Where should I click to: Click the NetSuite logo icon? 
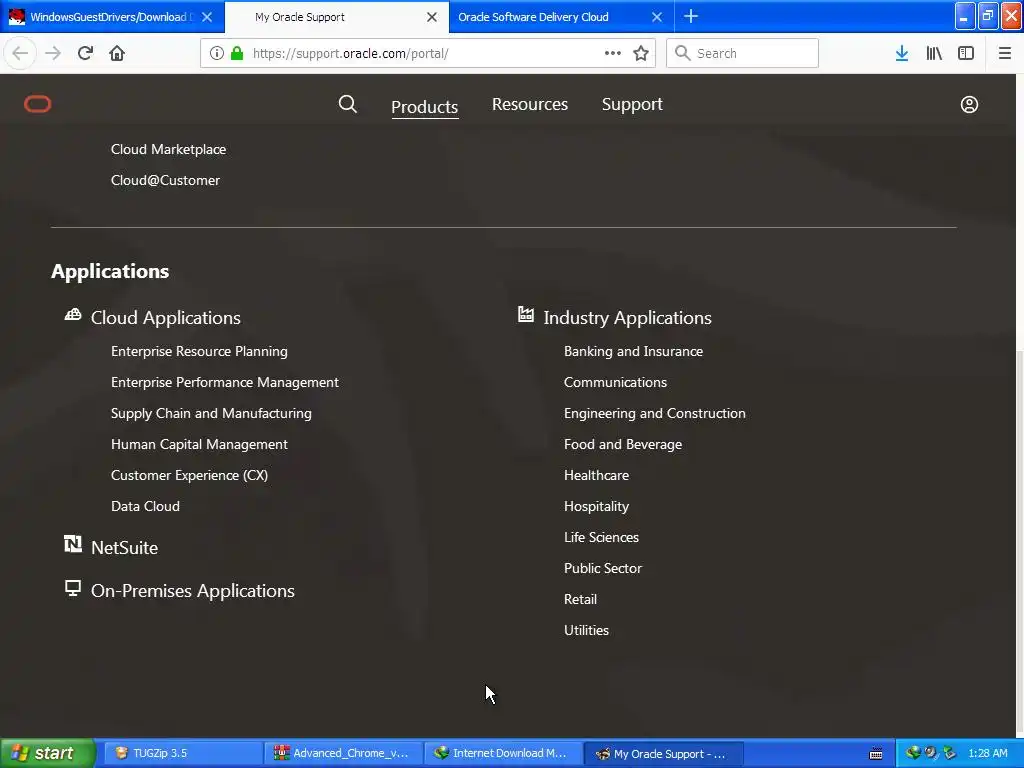coord(72,544)
